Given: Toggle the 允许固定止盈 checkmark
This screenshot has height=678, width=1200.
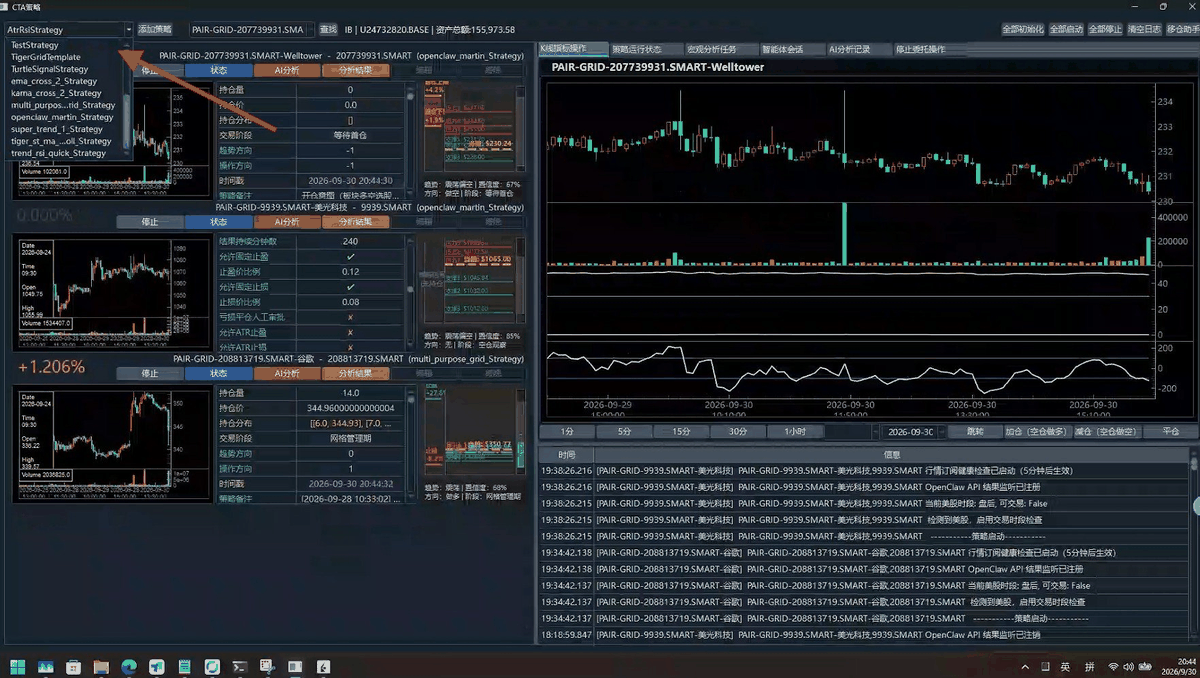Looking at the screenshot, I should [x=350, y=257].
